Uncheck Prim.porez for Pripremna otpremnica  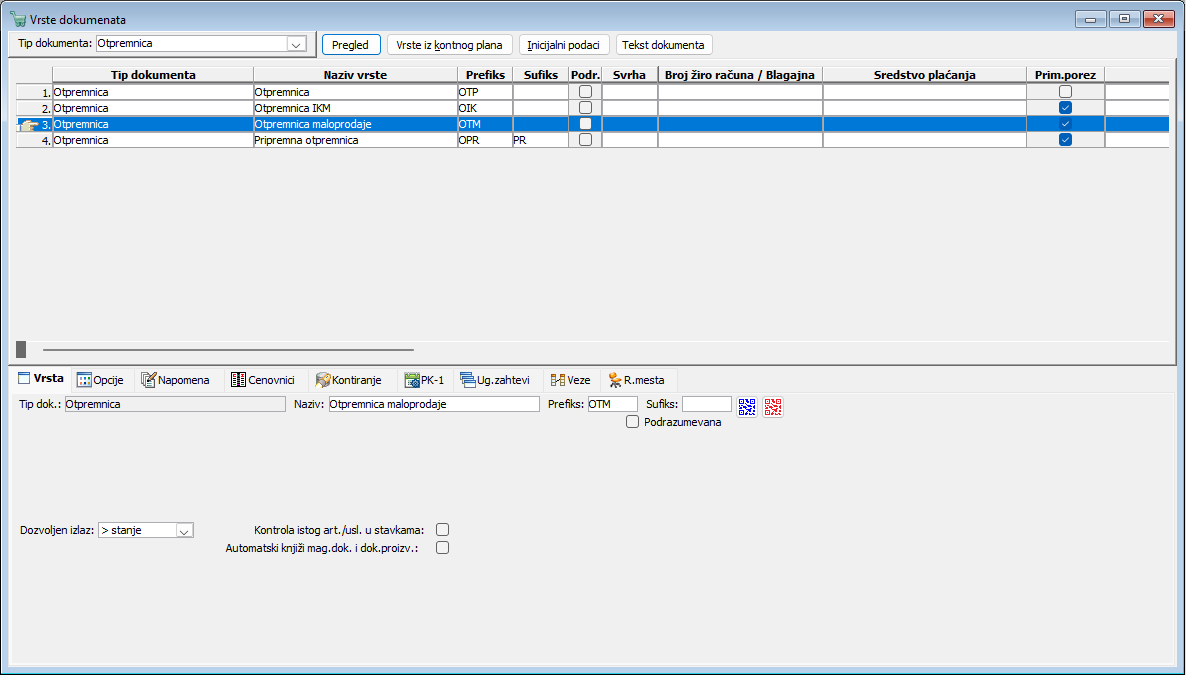coord(1065,140)
